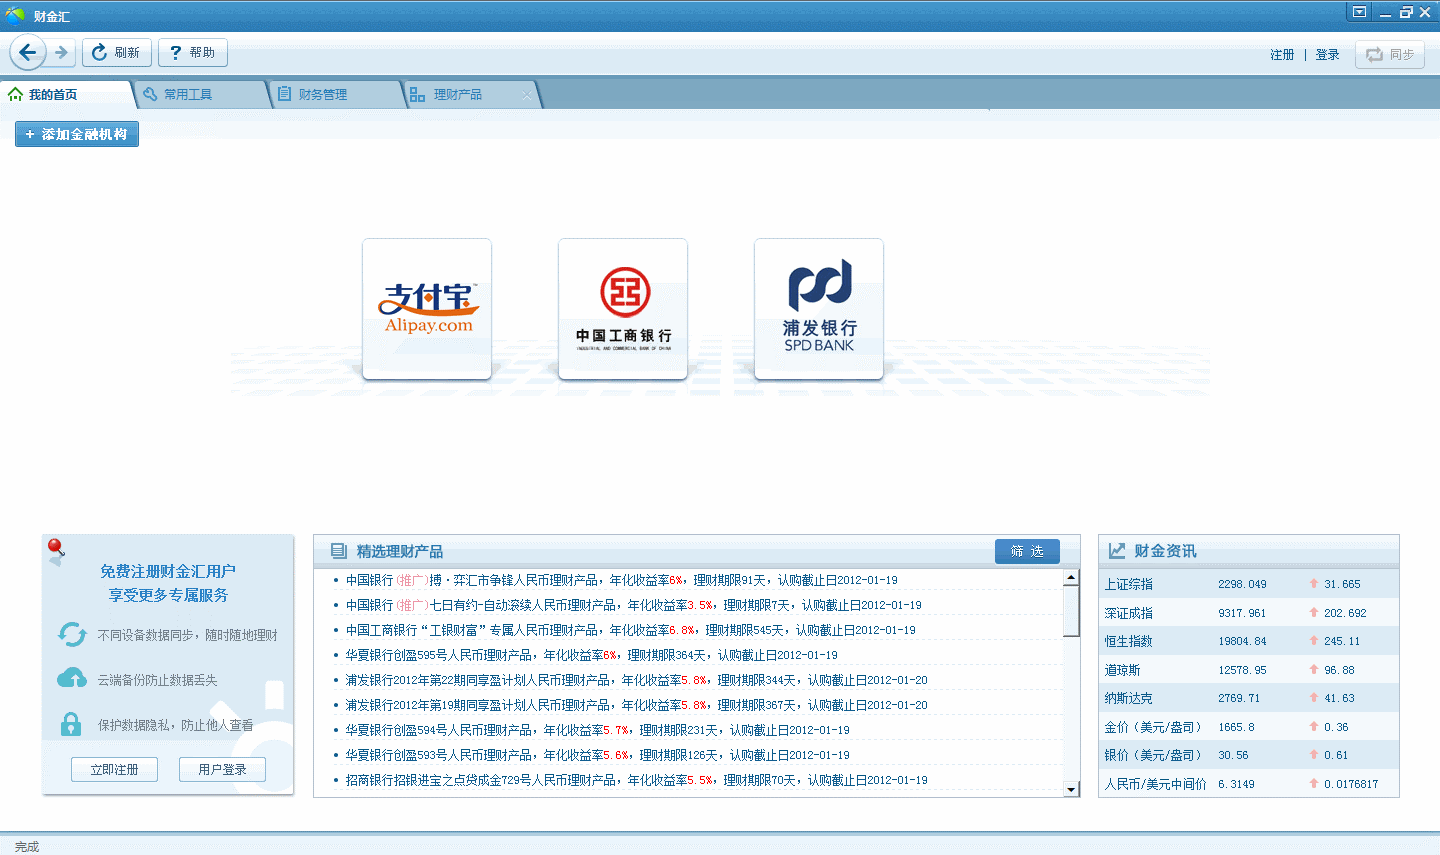The width and height of the screenshot is (1440, 855).
Task: Open the 帮助 help button
Action: pos(193,52)
